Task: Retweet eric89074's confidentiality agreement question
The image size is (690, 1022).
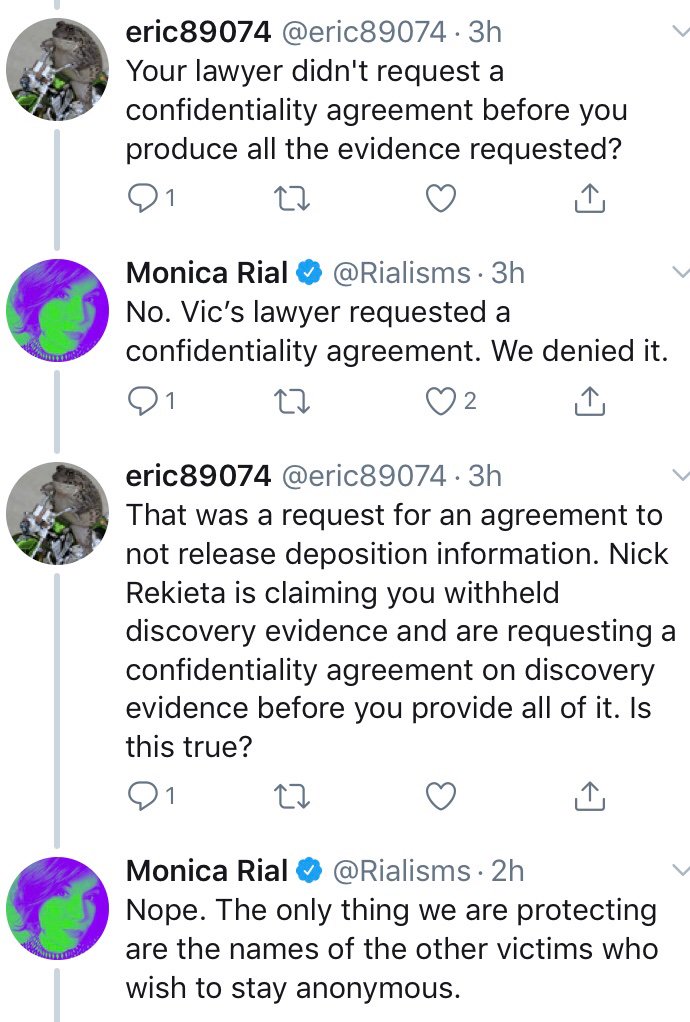Action: pyautogui.click(x=291, y=198)
